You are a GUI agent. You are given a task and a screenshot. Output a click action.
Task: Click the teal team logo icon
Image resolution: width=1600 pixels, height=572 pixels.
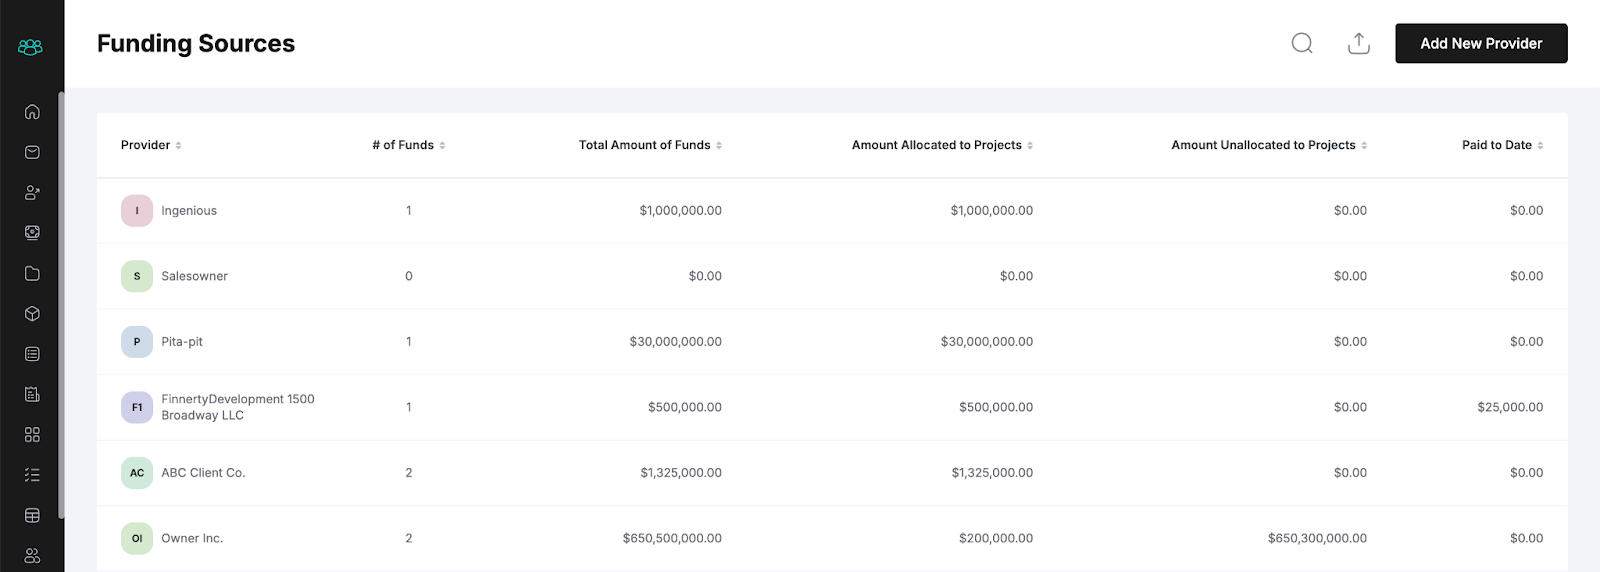coord(31,47)
